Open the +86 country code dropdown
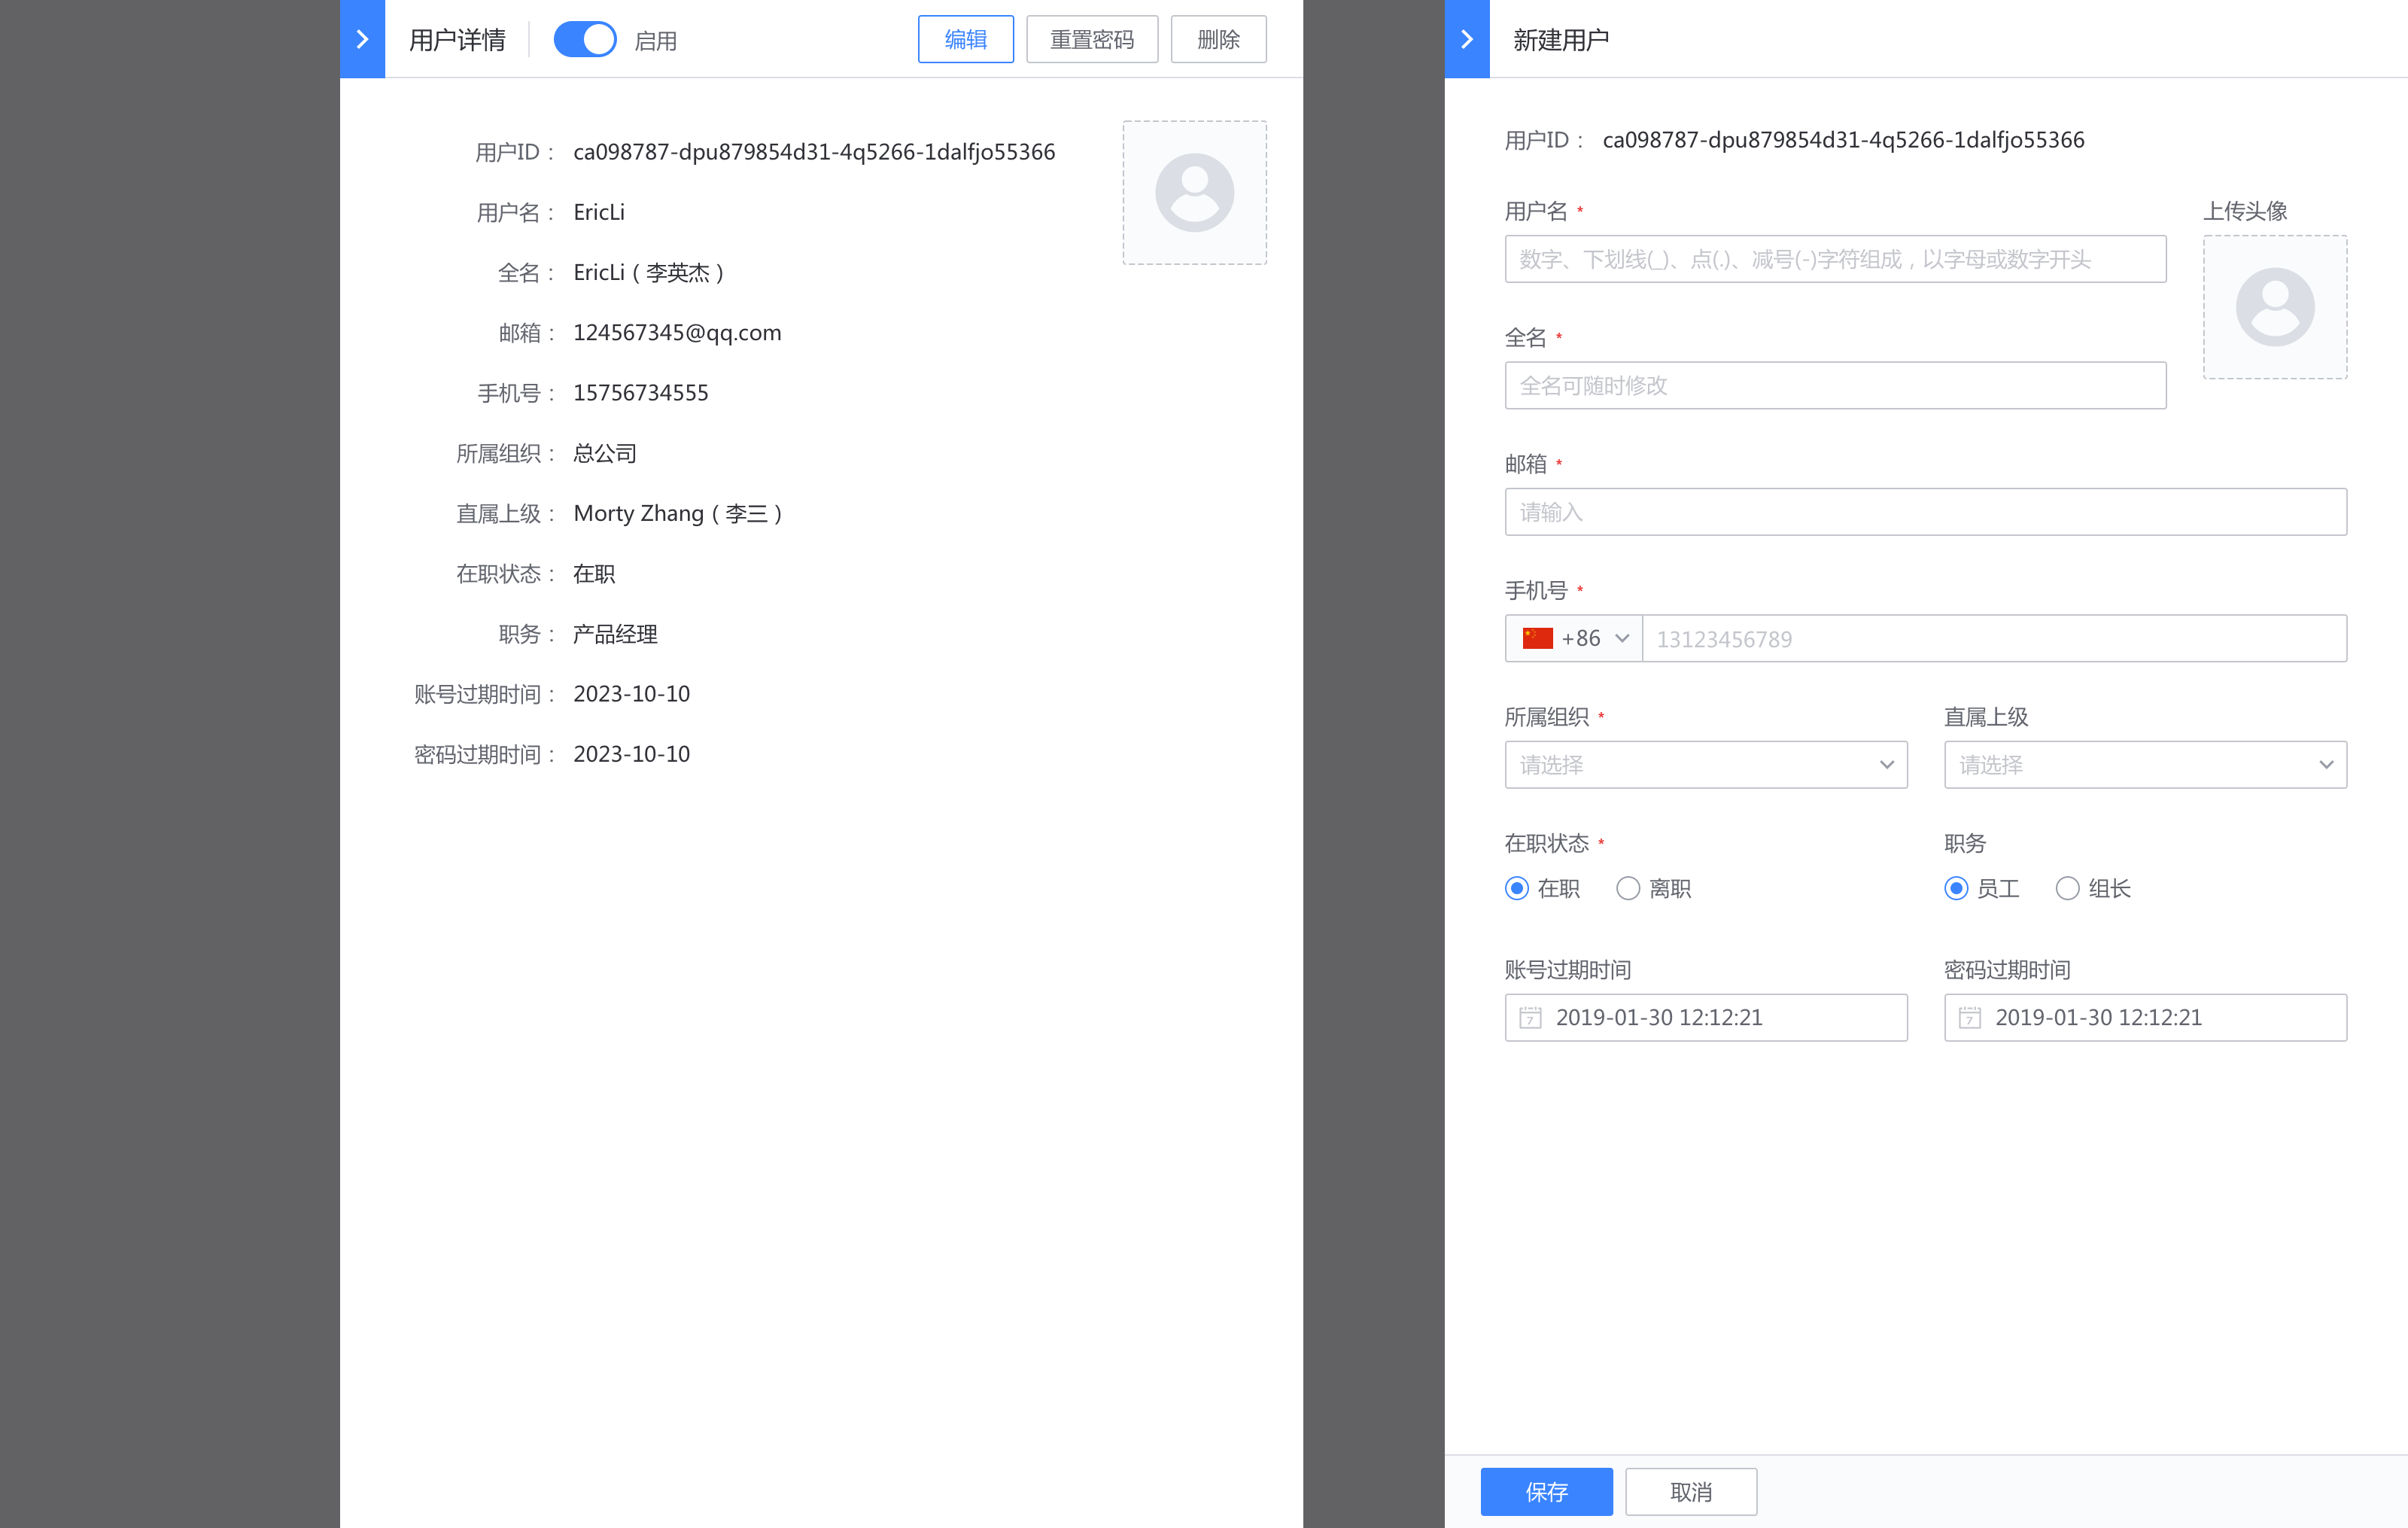This screenshot has width=2408, height=1528. (1622, 638)
